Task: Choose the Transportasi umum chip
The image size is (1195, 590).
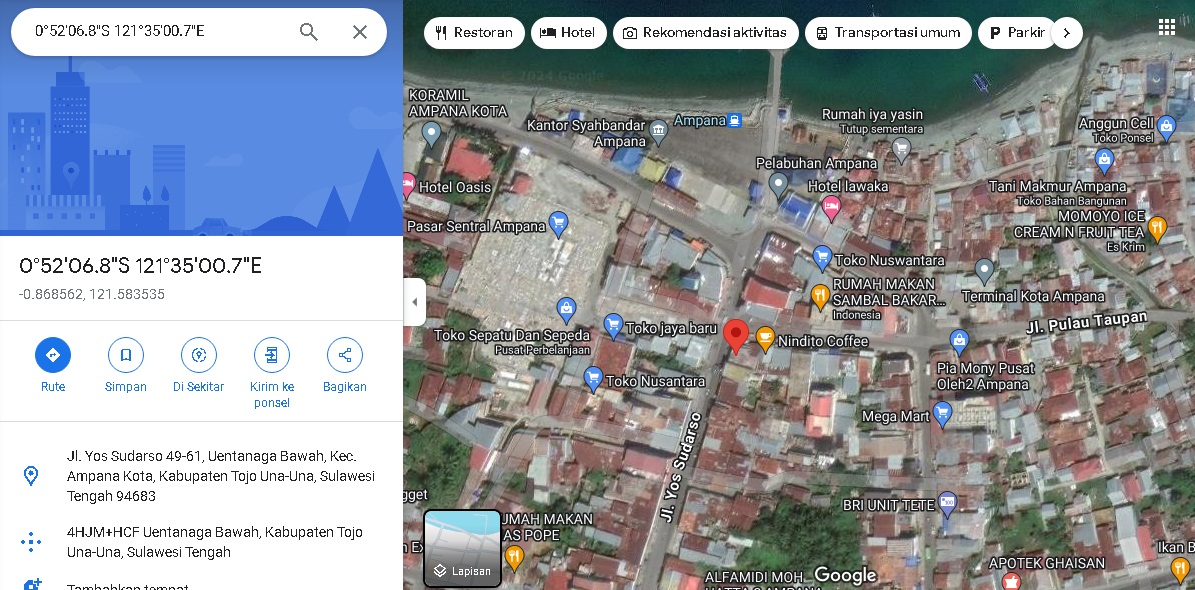Action: click(888, 33)
